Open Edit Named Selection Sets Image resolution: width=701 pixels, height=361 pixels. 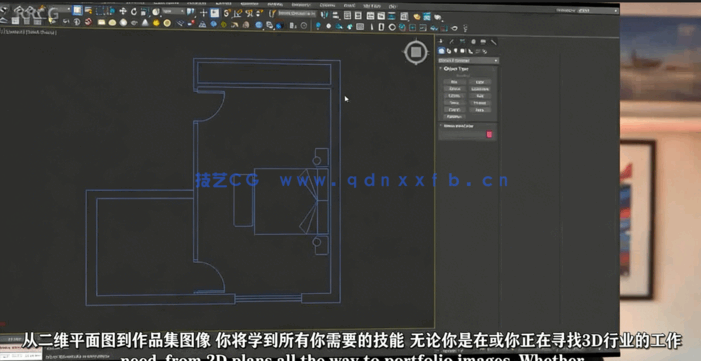272,13
